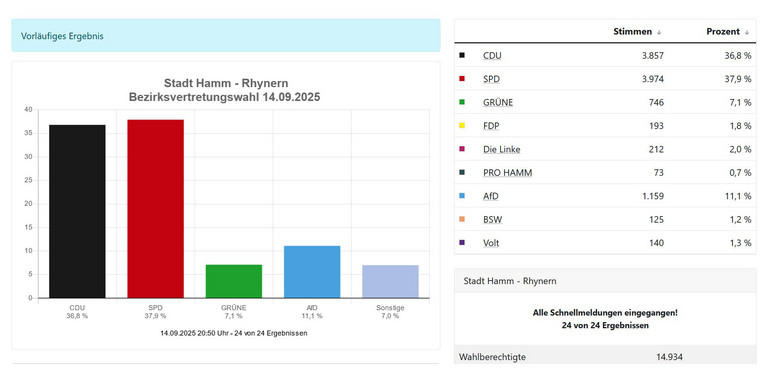Click Die Linke votes value 212
Image resolution: width=768 pixels, height=377 pixels.
(656, 150)
